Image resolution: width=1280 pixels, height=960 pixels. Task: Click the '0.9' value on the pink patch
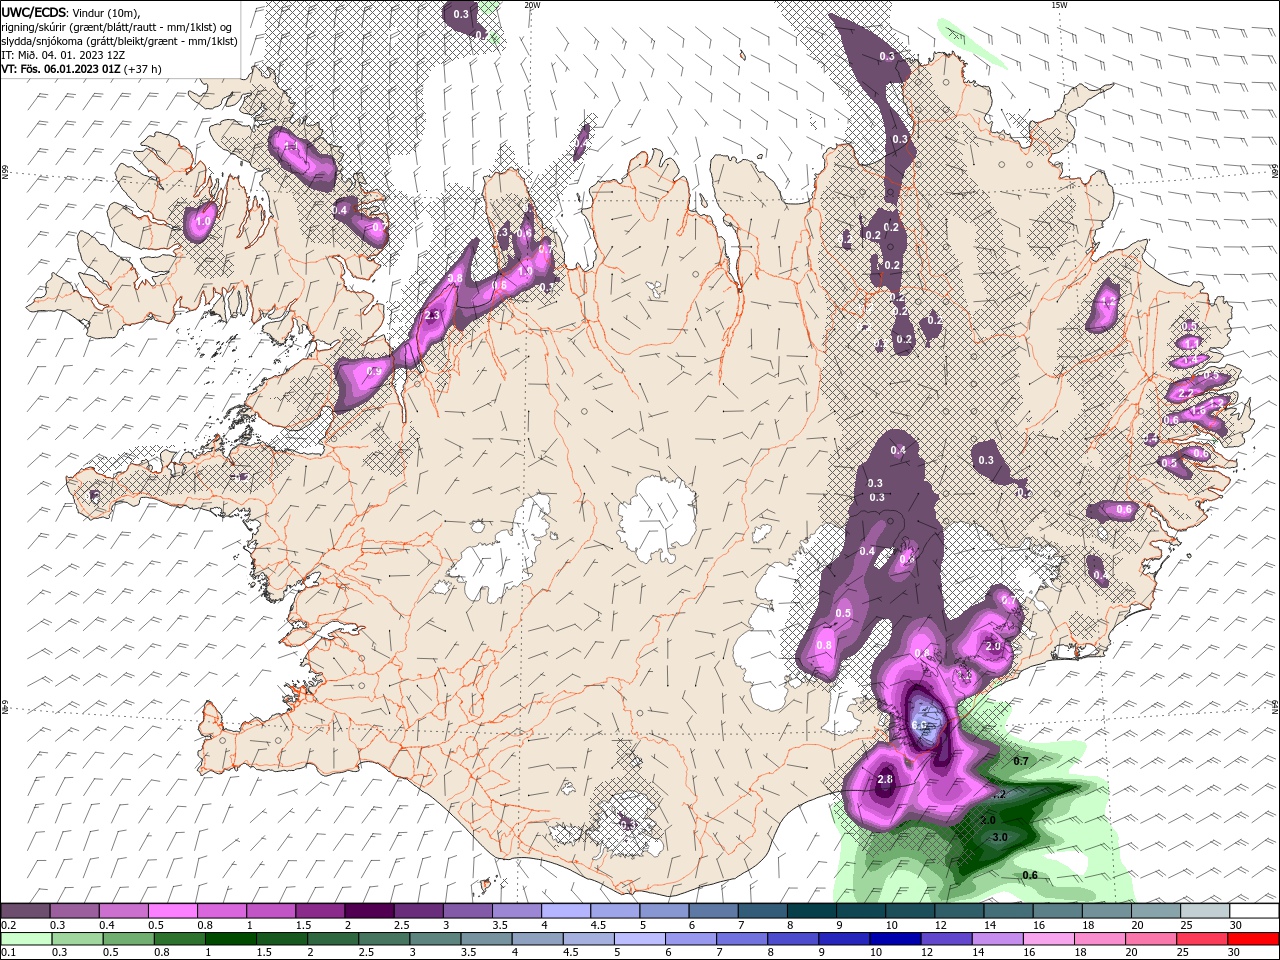point(374,371)
